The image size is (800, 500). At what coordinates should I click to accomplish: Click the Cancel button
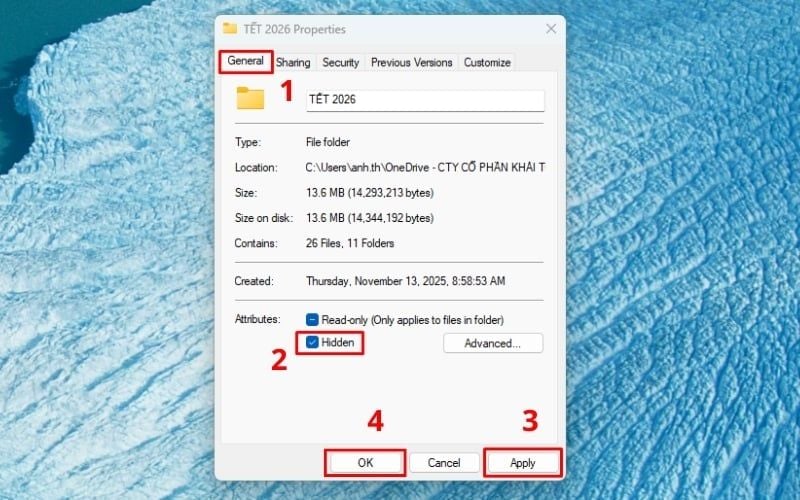point(444,463)
